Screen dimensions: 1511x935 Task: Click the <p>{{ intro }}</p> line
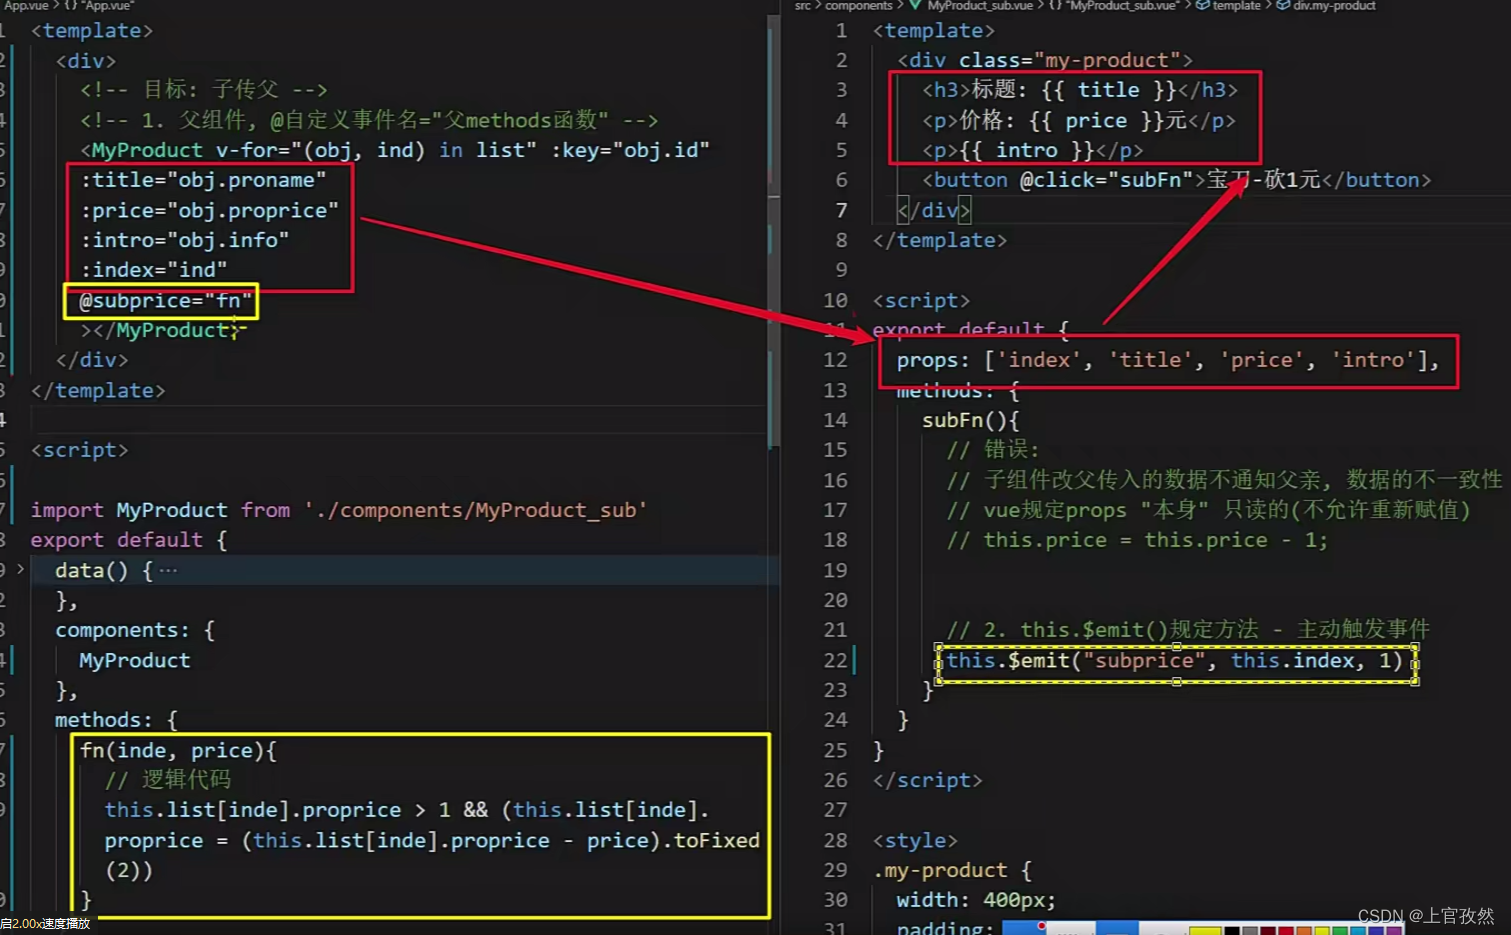(1033, 150)
